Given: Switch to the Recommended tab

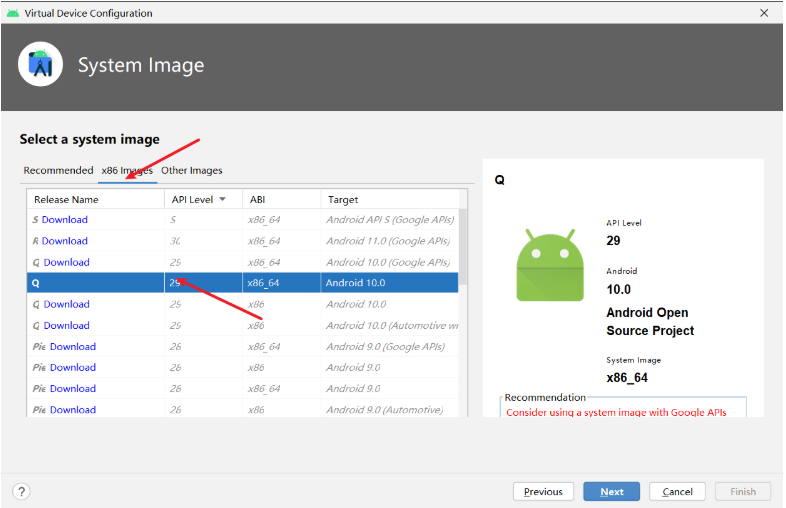Looking at the screenshot, I should [x=58, y=171].
